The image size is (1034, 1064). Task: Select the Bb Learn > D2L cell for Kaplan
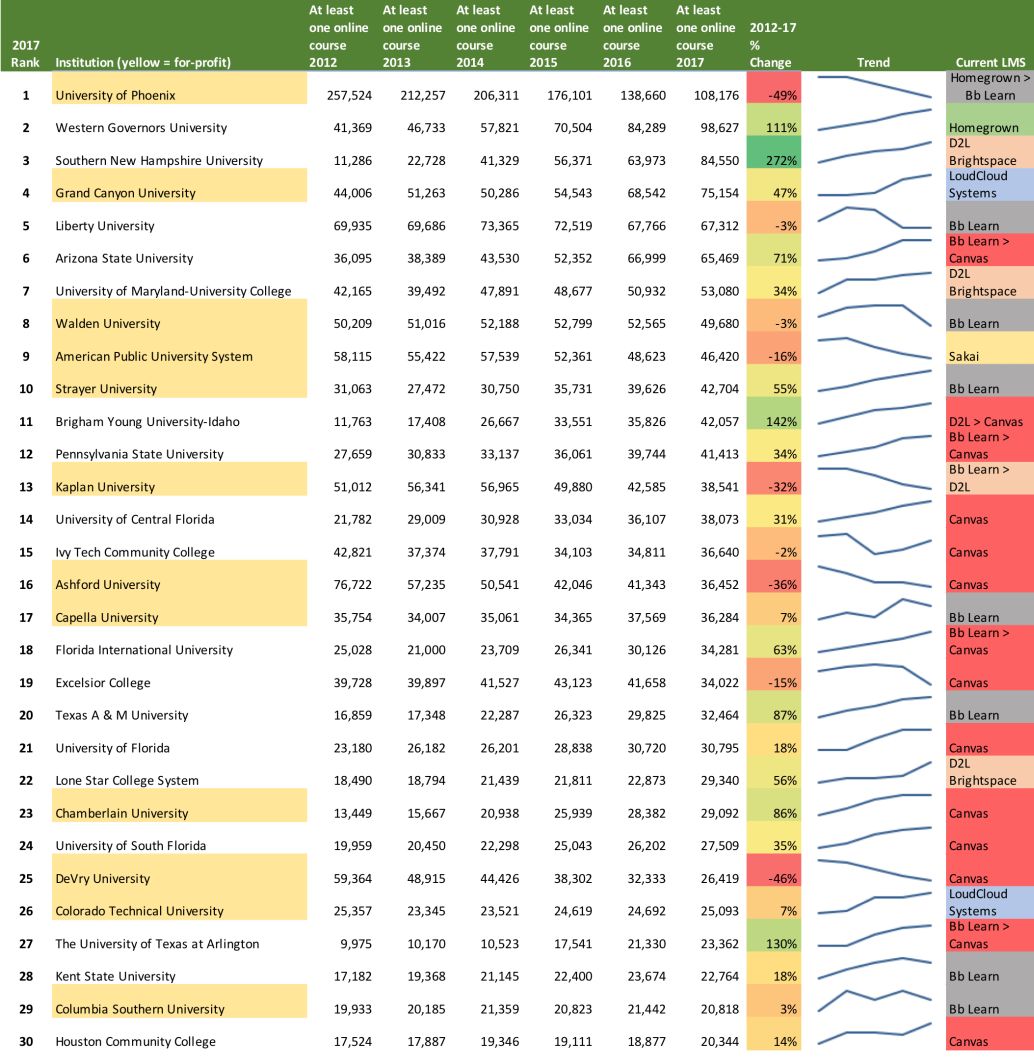pyautogui.click(x=990, y=479)
